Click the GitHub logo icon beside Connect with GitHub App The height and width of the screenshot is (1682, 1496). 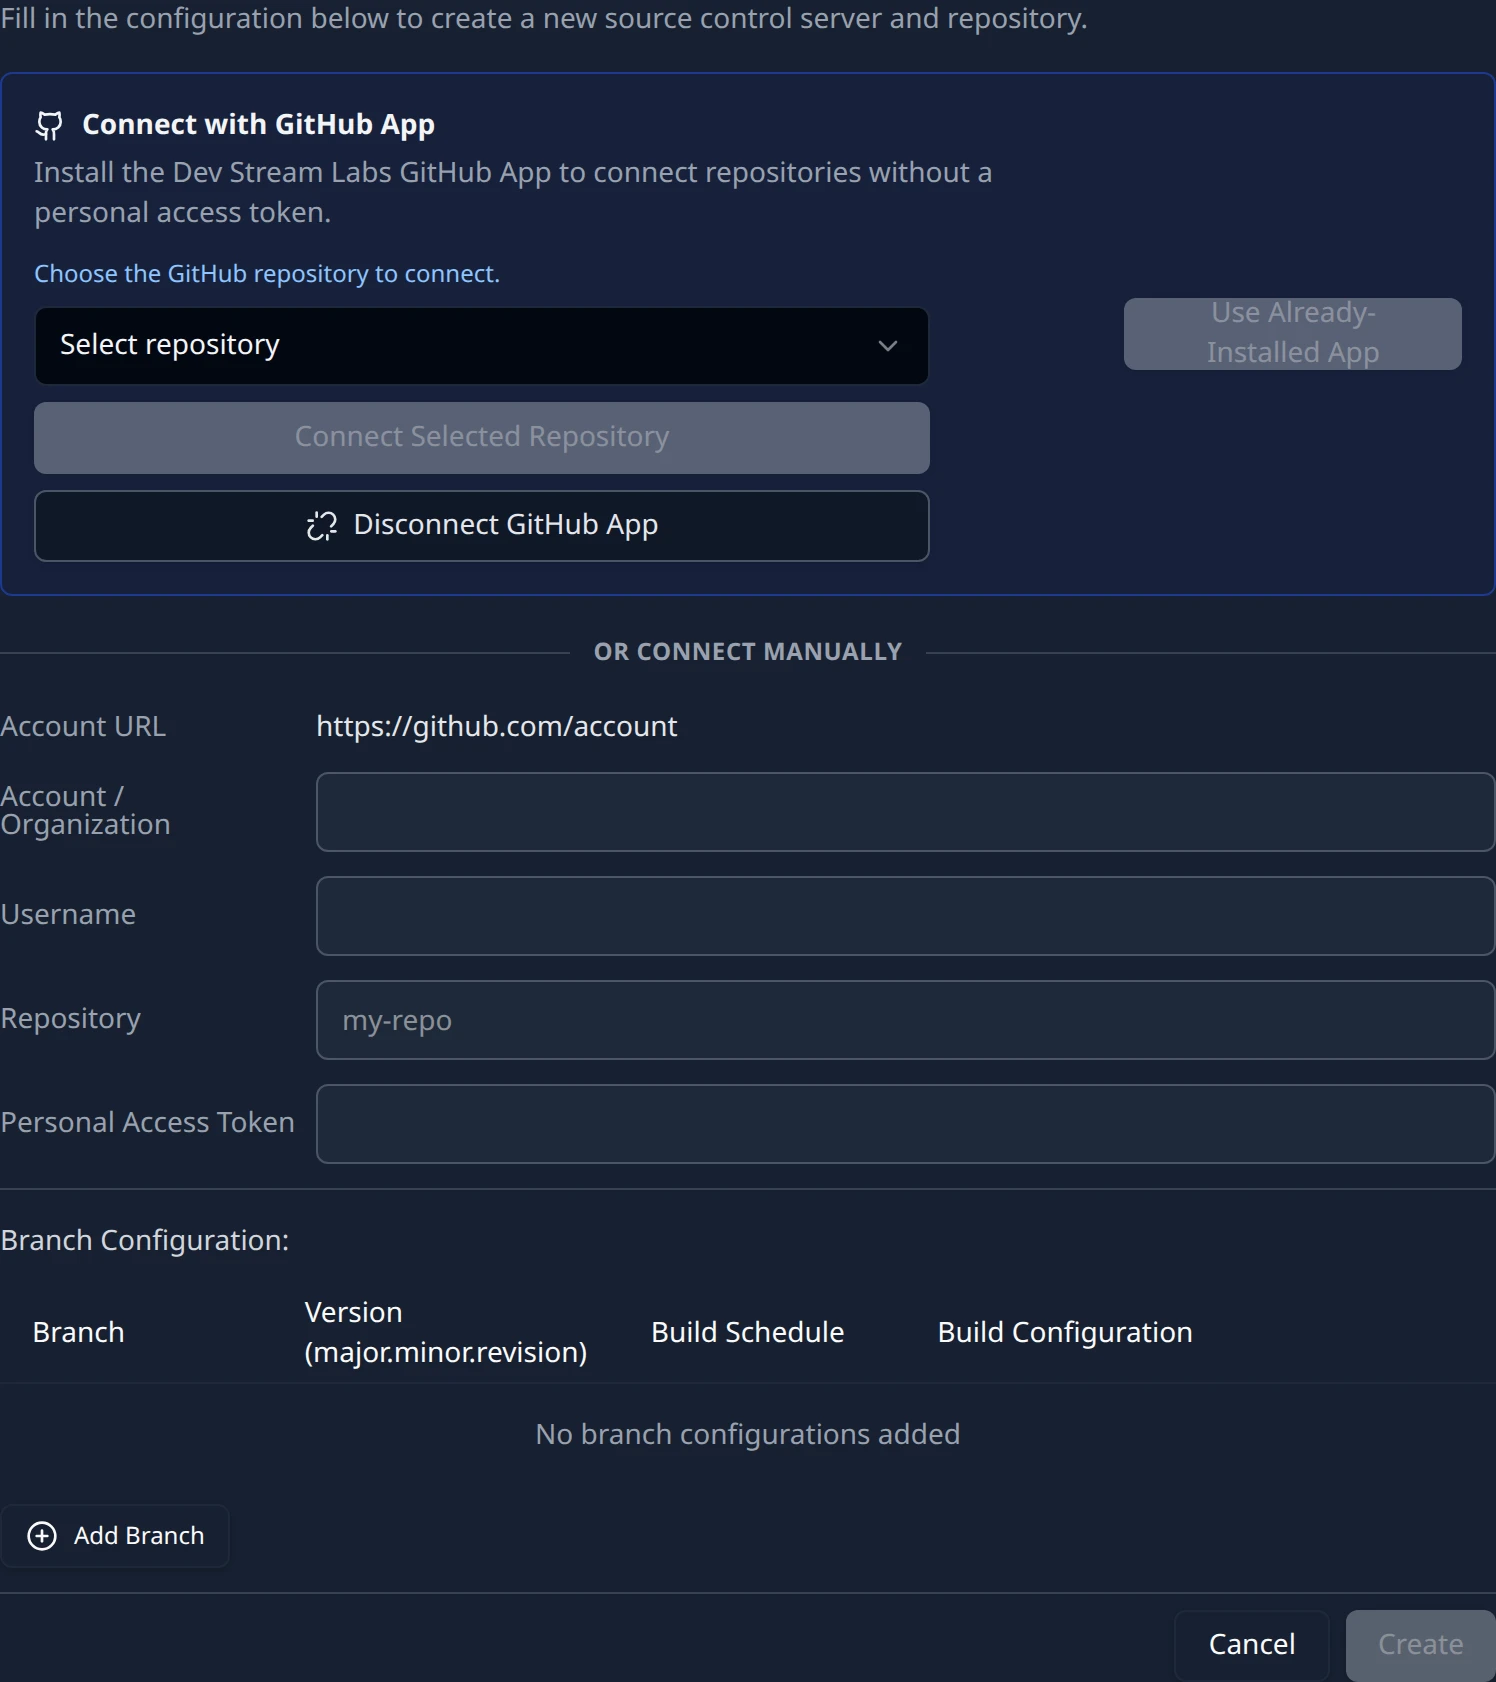point(49,125)
